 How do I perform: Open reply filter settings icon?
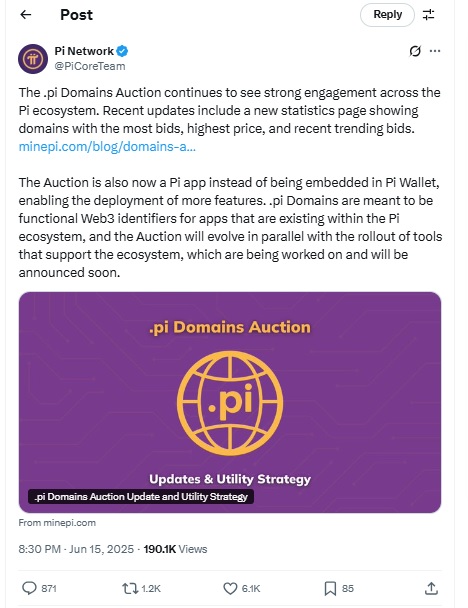click(428, 15)
